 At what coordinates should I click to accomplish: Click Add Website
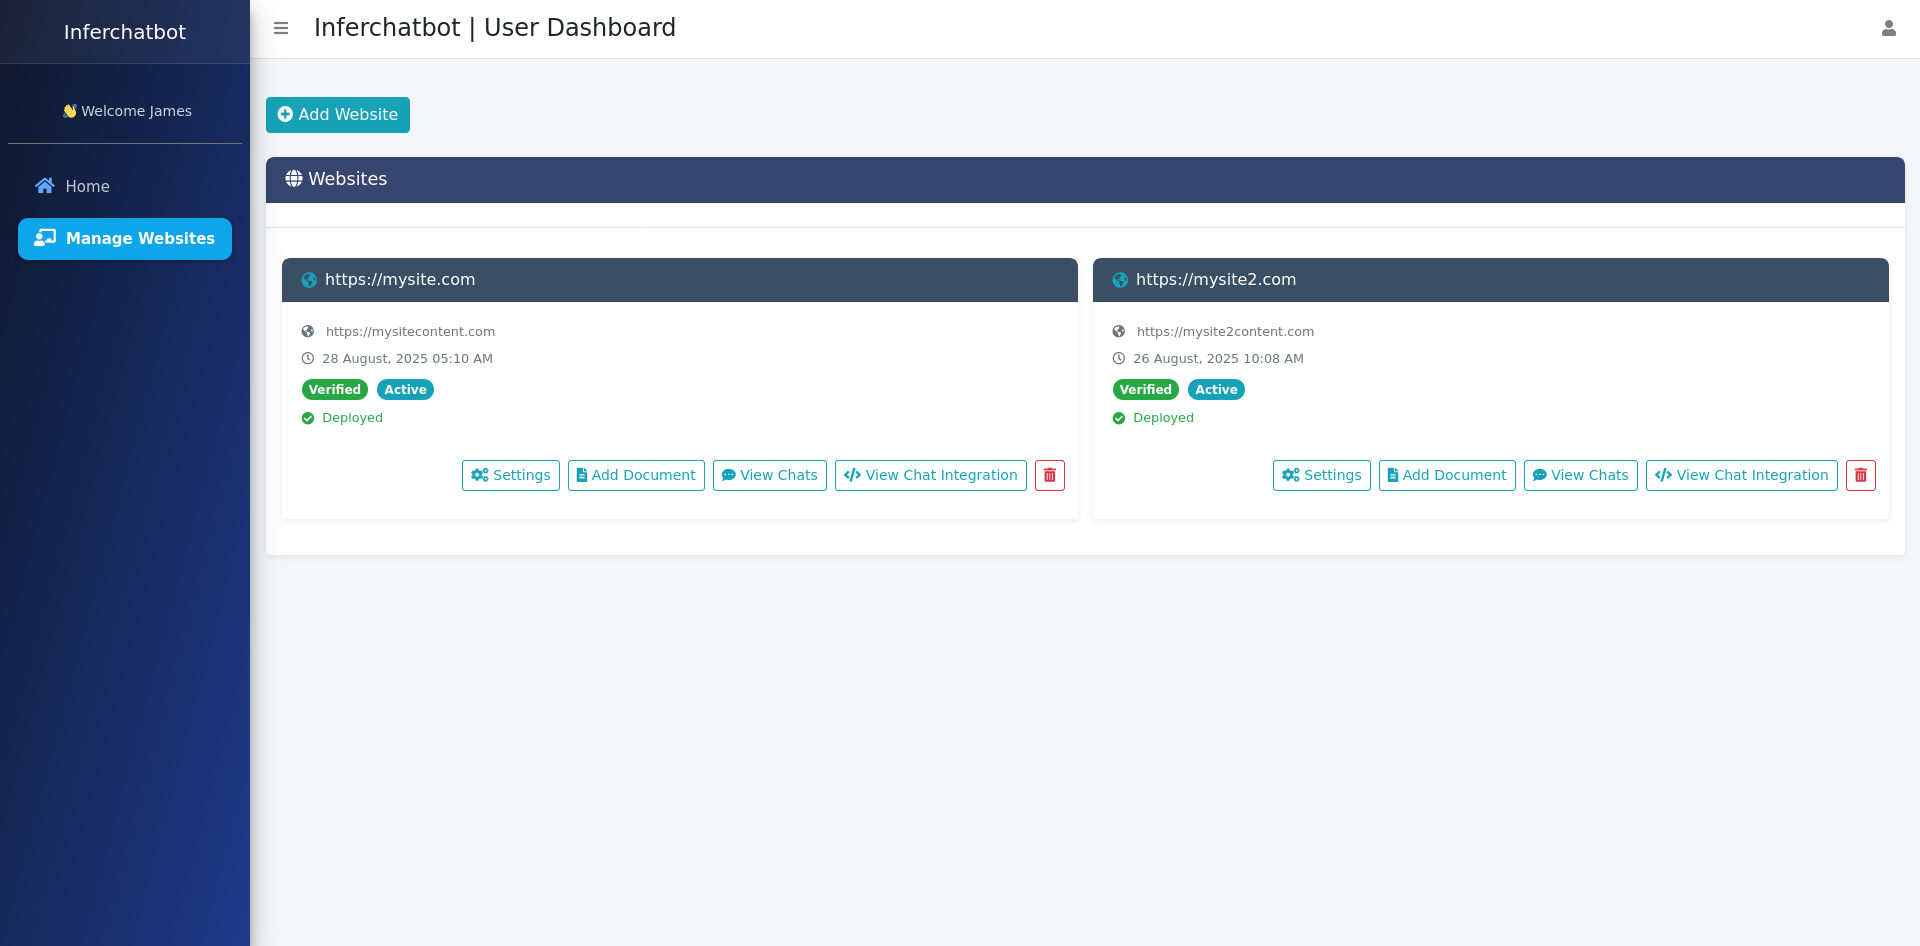pos(337,114)
